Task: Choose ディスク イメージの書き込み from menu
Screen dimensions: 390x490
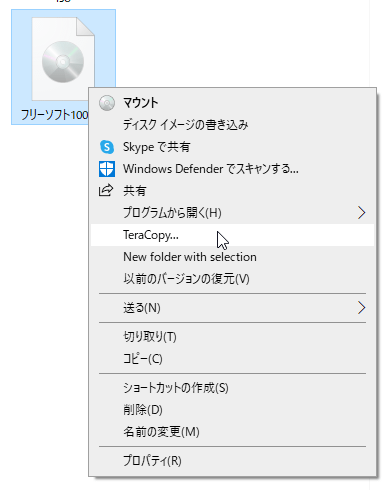Action: coord(232,125)
